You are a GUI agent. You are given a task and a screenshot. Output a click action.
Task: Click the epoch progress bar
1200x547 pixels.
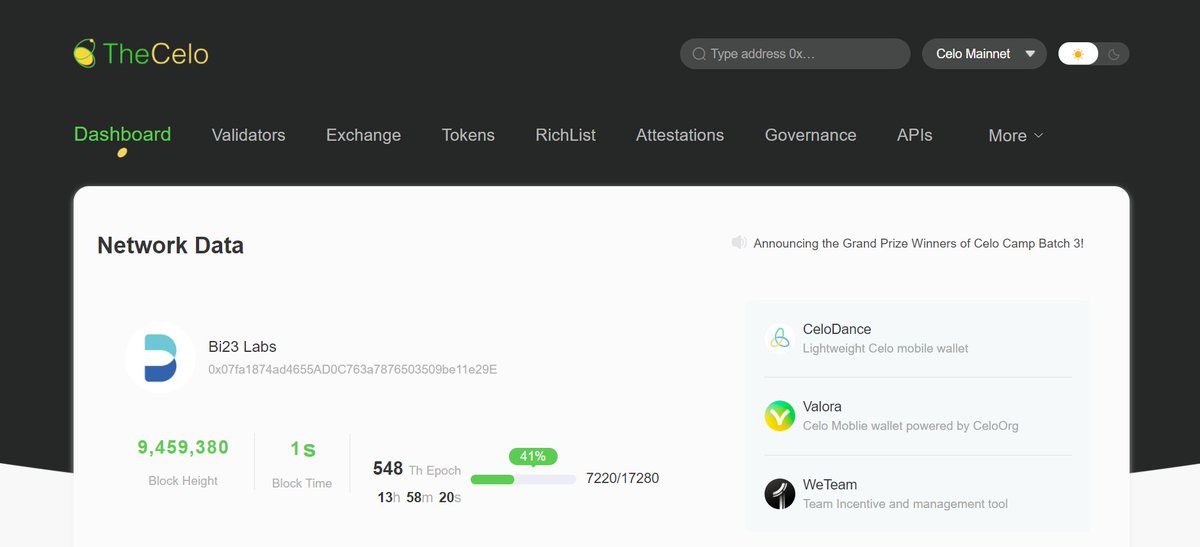click(523, 479)
